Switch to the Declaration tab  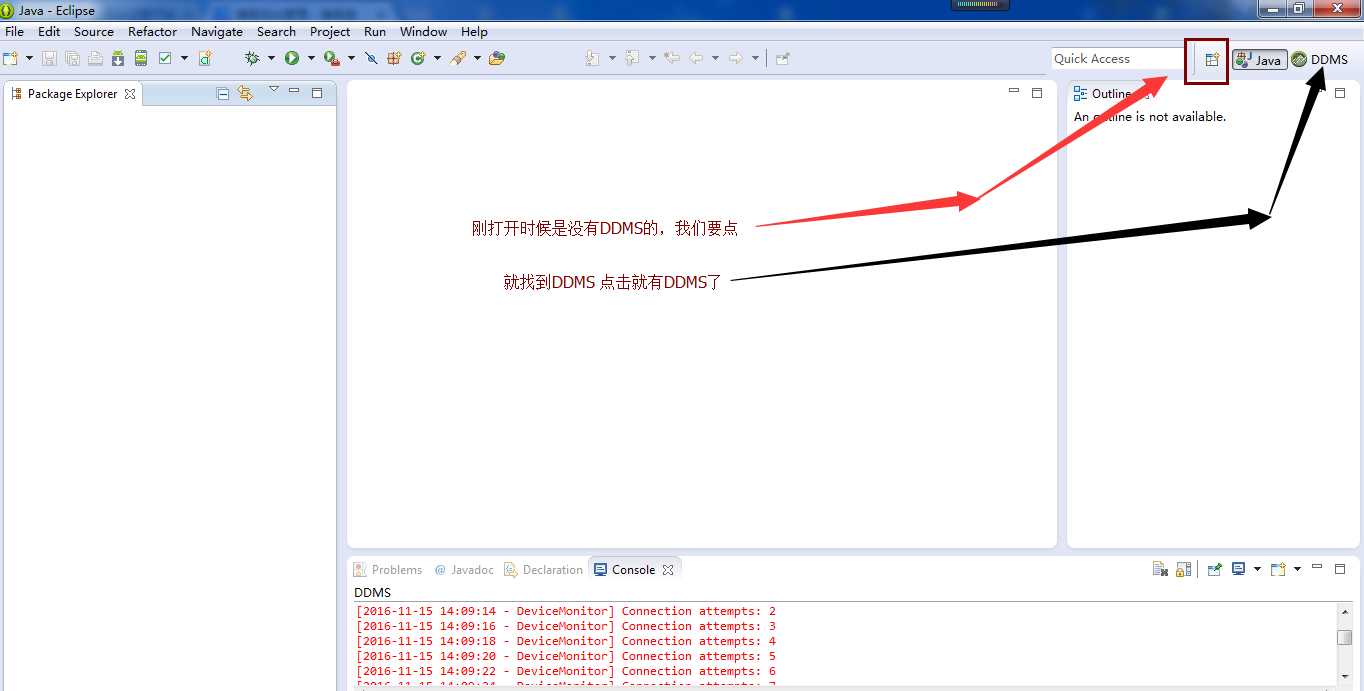coord(544,570)
